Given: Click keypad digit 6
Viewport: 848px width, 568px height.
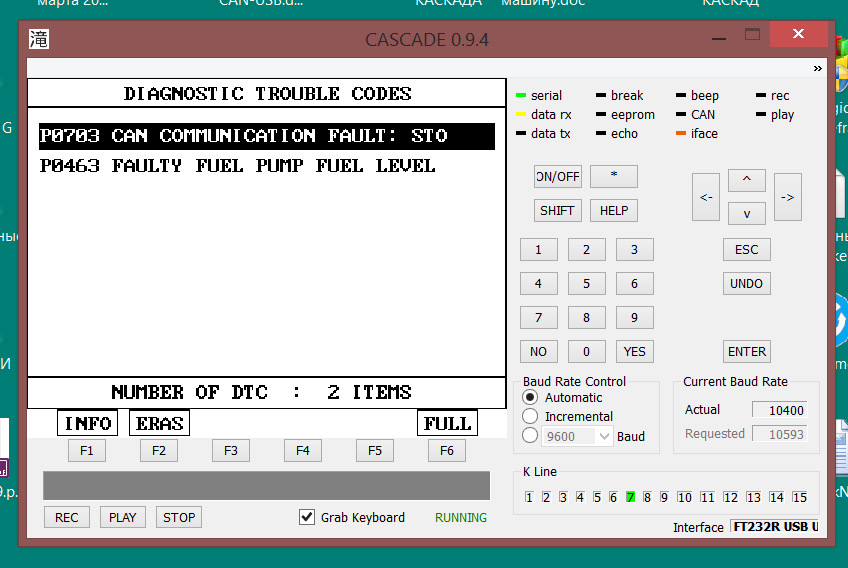Looking at the screenshot, I should (x=635, y=283).
